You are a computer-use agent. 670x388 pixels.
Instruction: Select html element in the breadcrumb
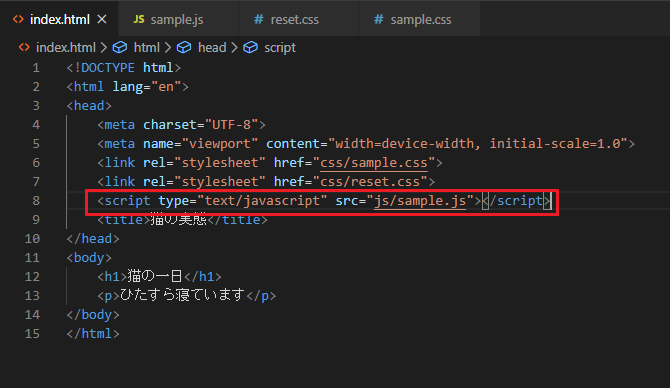[147, 47]
